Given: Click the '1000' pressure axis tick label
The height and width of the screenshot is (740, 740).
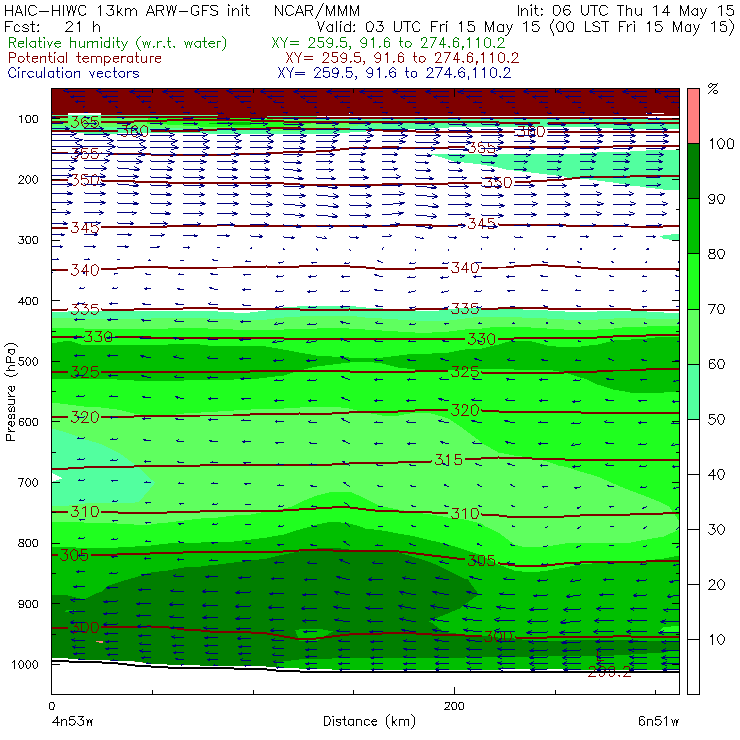Looking at the screenshot, I should tap(25, 664).
